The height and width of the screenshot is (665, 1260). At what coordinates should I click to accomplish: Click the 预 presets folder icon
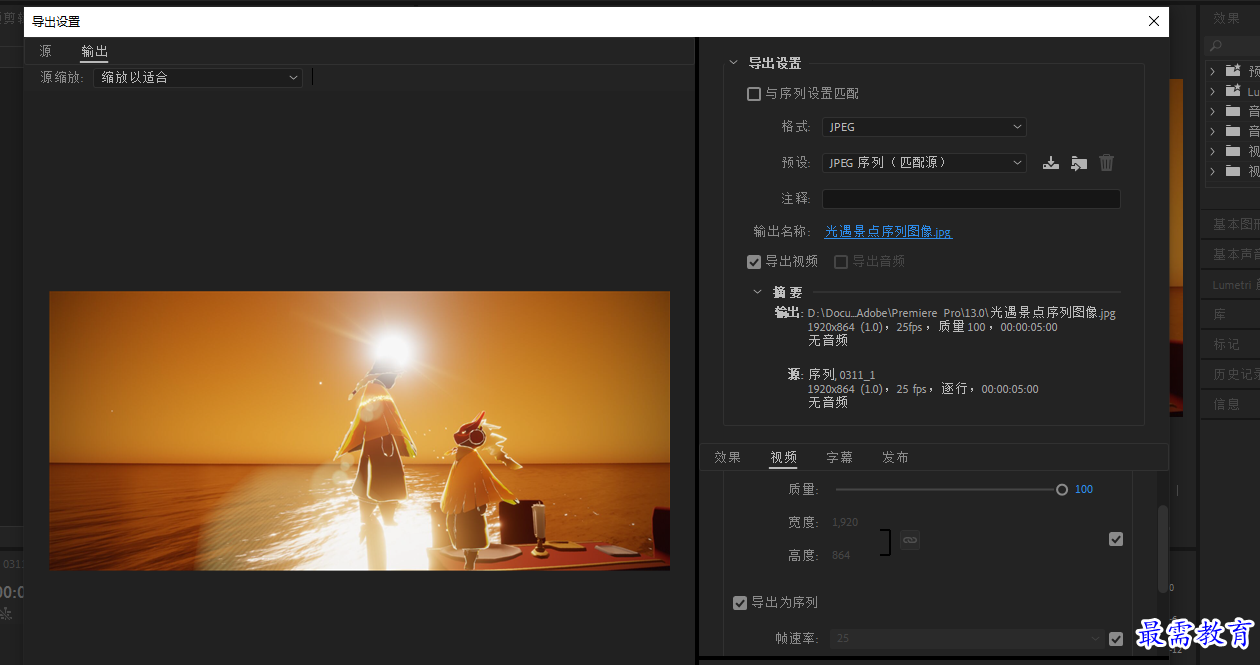coord(1233,71)
